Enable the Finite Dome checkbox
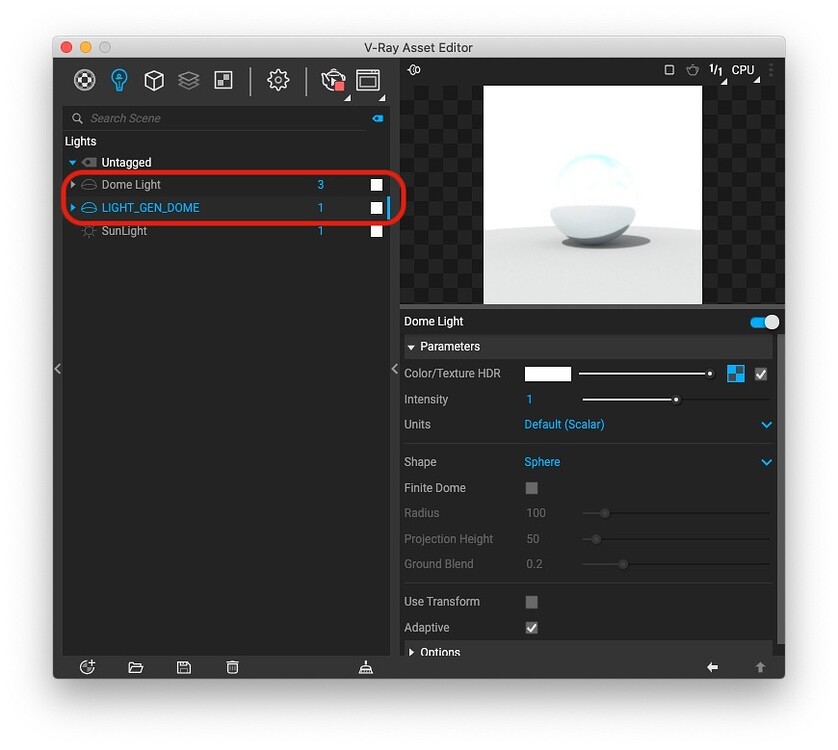Image resolution: width=838 pixels, height=750 pixels. (531, 488)
